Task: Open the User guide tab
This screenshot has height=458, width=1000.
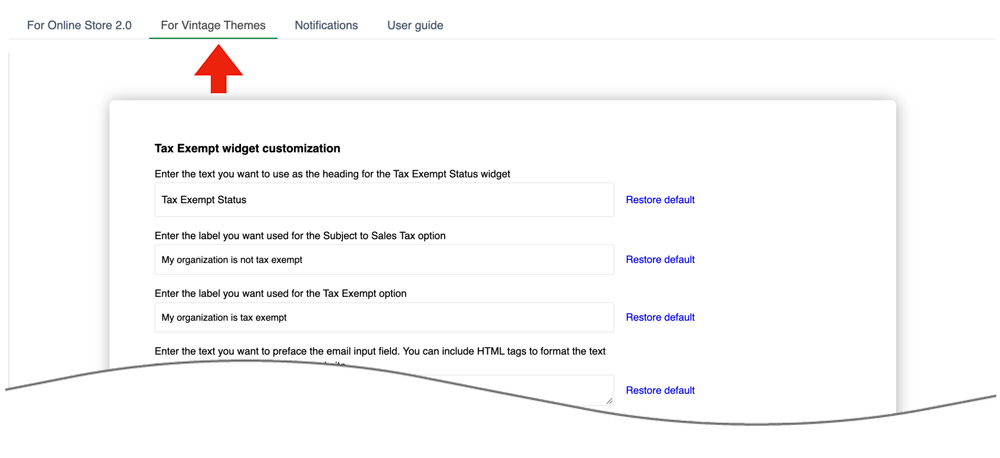Action: click(x=415, y=26)
